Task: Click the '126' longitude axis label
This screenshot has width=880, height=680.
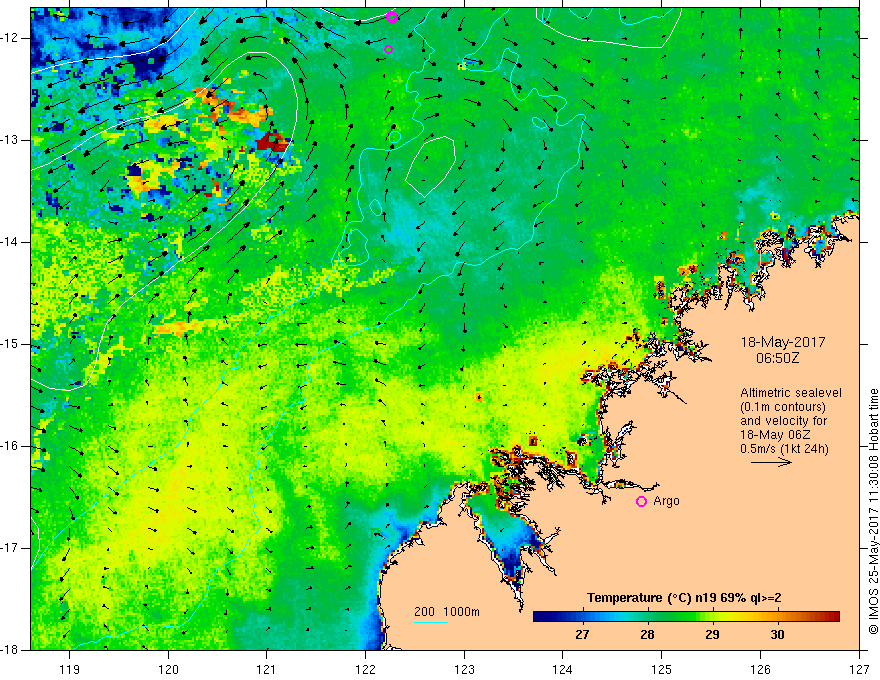Action: point(760,669)
